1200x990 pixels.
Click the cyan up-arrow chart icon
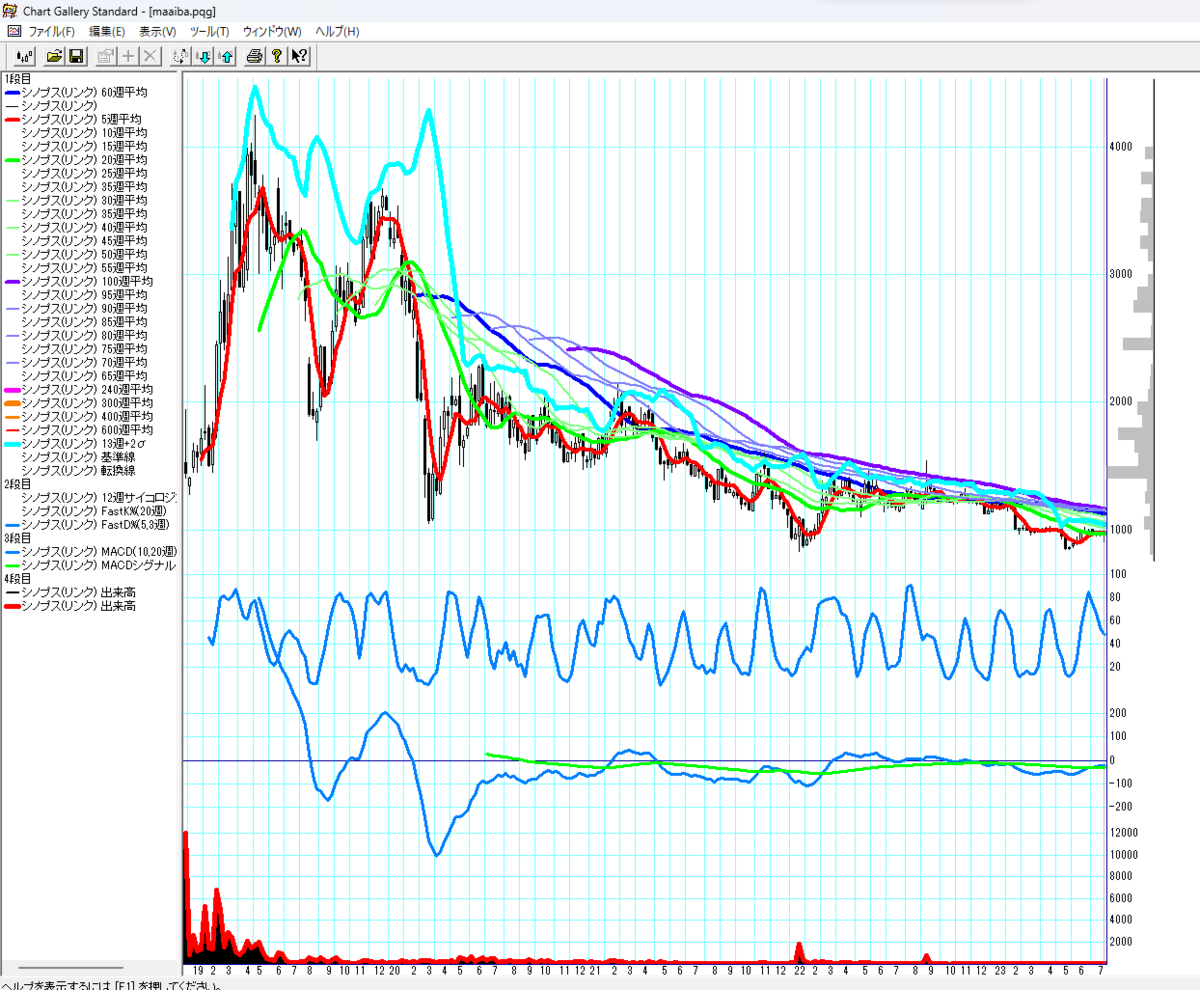point(225,56)
